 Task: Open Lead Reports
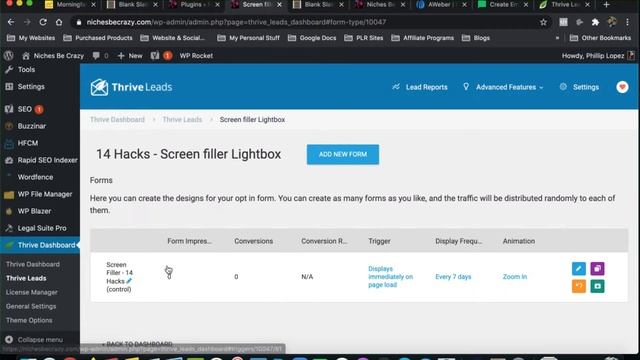(420, 87)
